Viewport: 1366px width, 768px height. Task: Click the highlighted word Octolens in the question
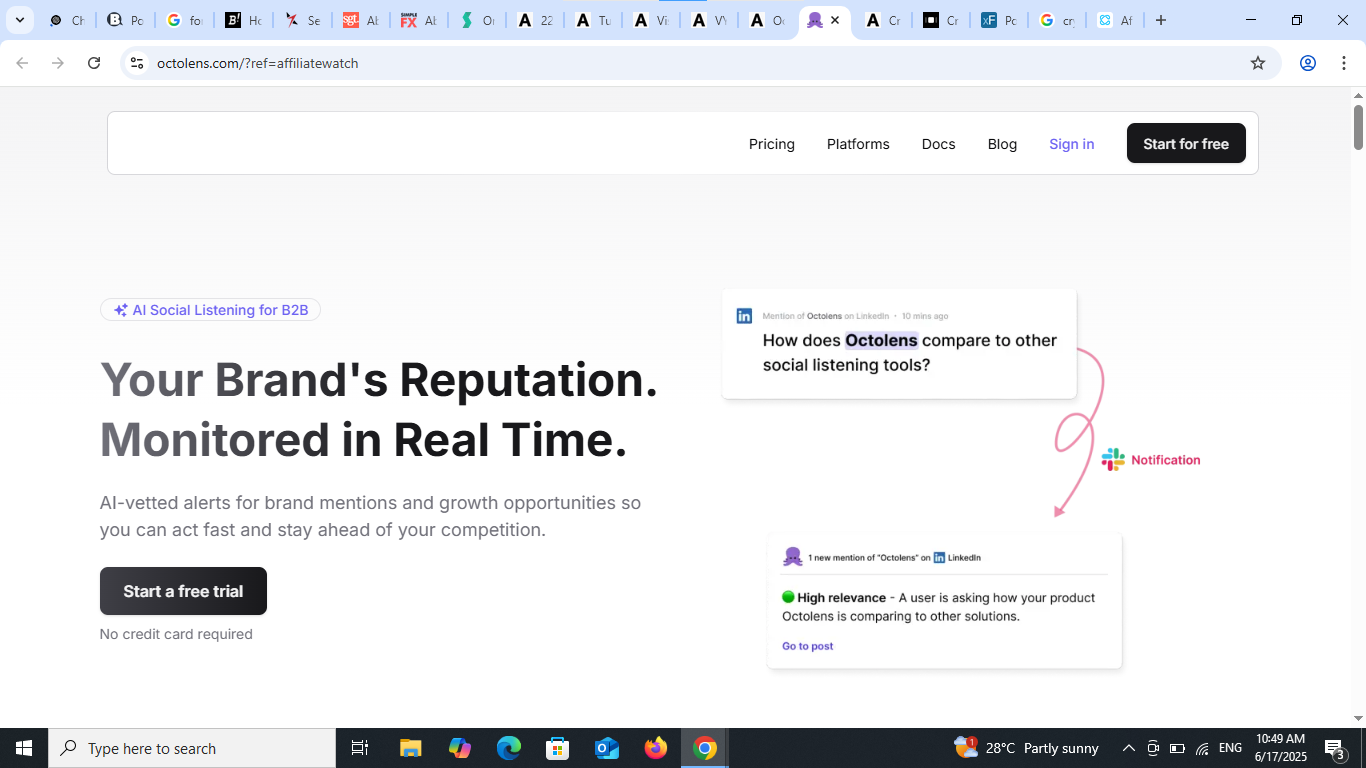click(x=881, y=340)
